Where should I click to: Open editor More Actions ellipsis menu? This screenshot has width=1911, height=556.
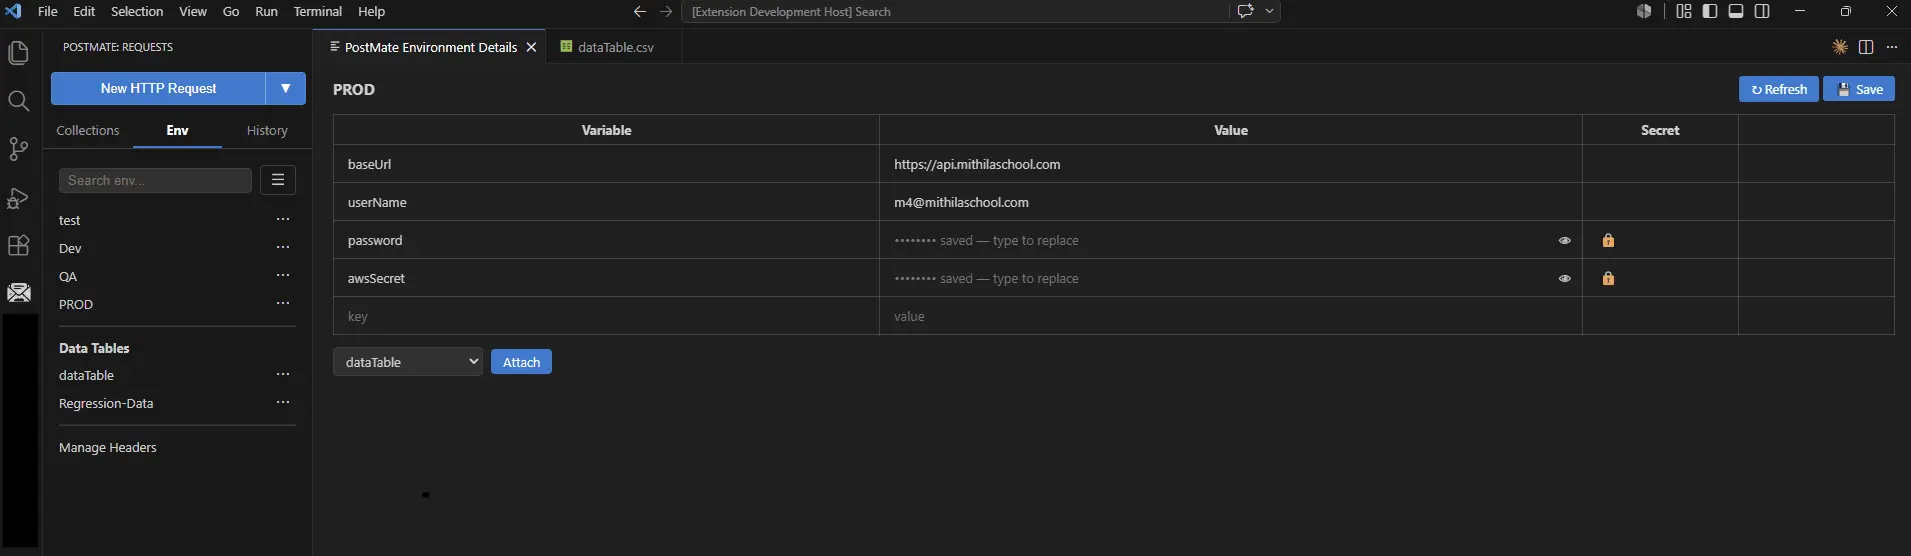coord(1891,47)
